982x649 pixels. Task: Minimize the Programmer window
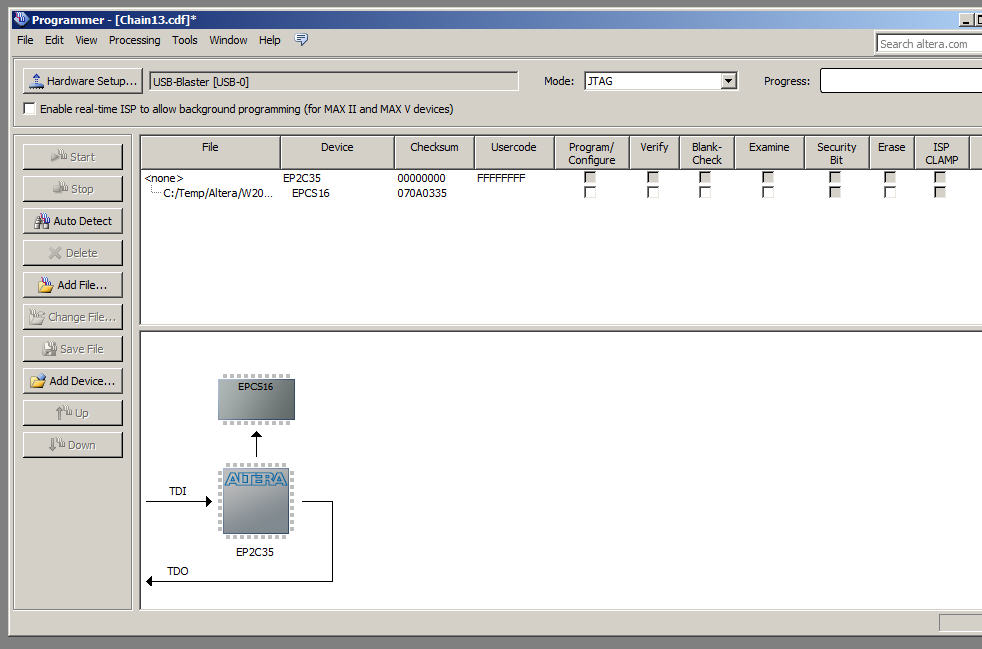[965, 20]
